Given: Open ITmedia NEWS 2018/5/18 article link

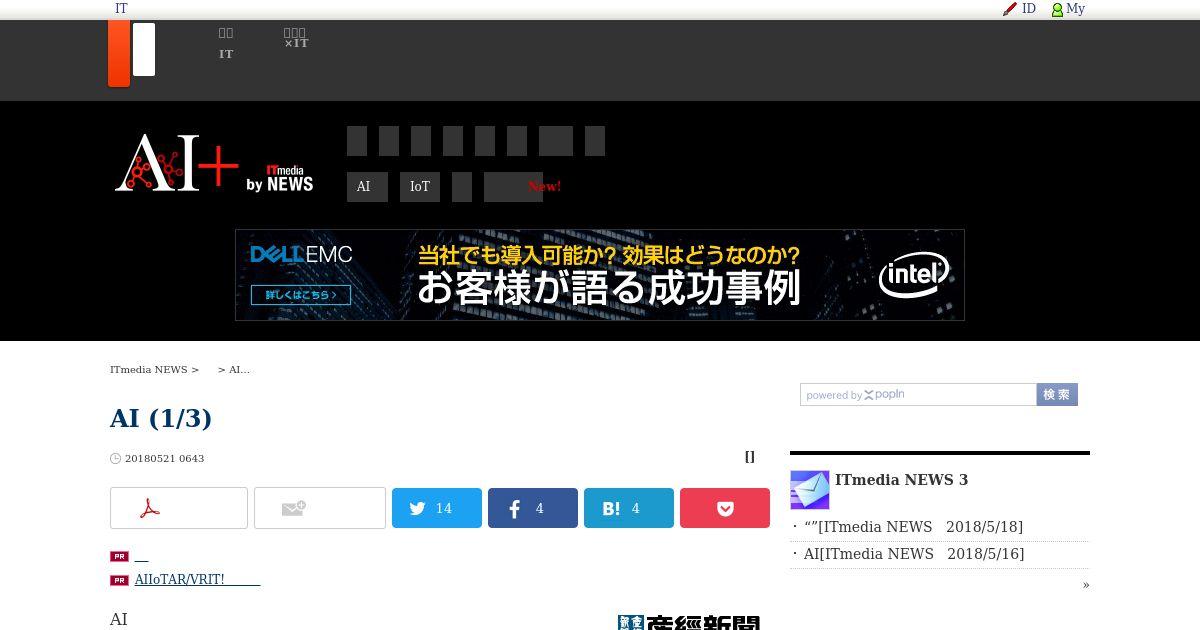Looking at the screenshot, I should point(914,527).
